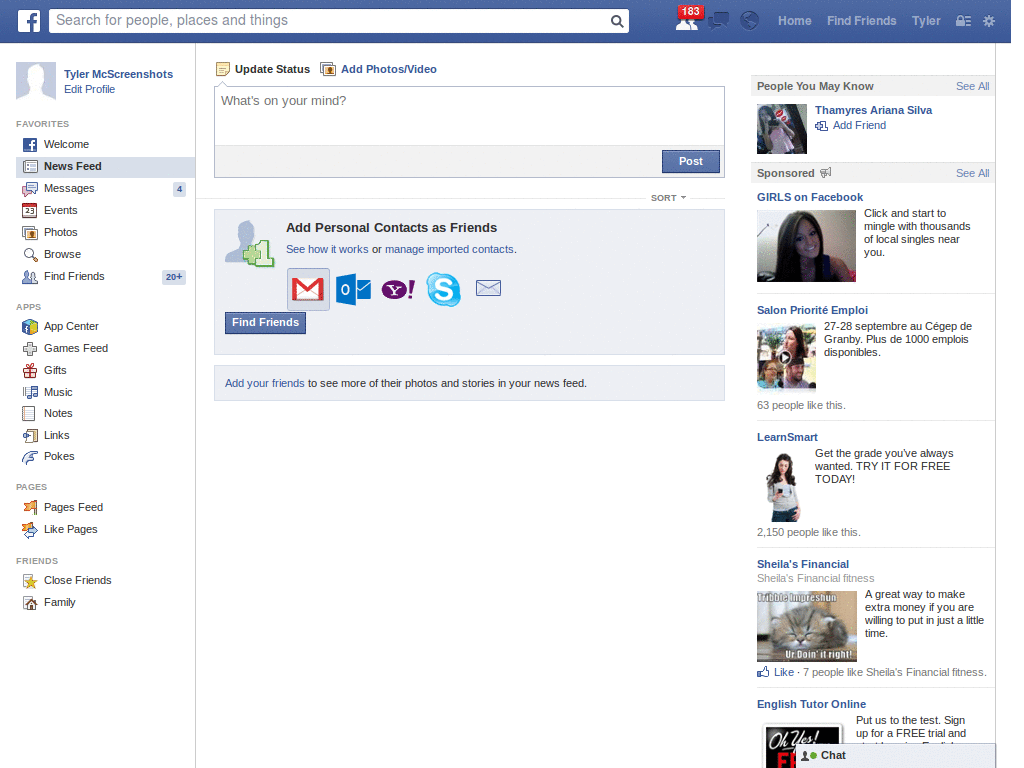The width and height of the screenshot is (1024, 768).
Task: Click the Events calendar icon
Action: 29,211
